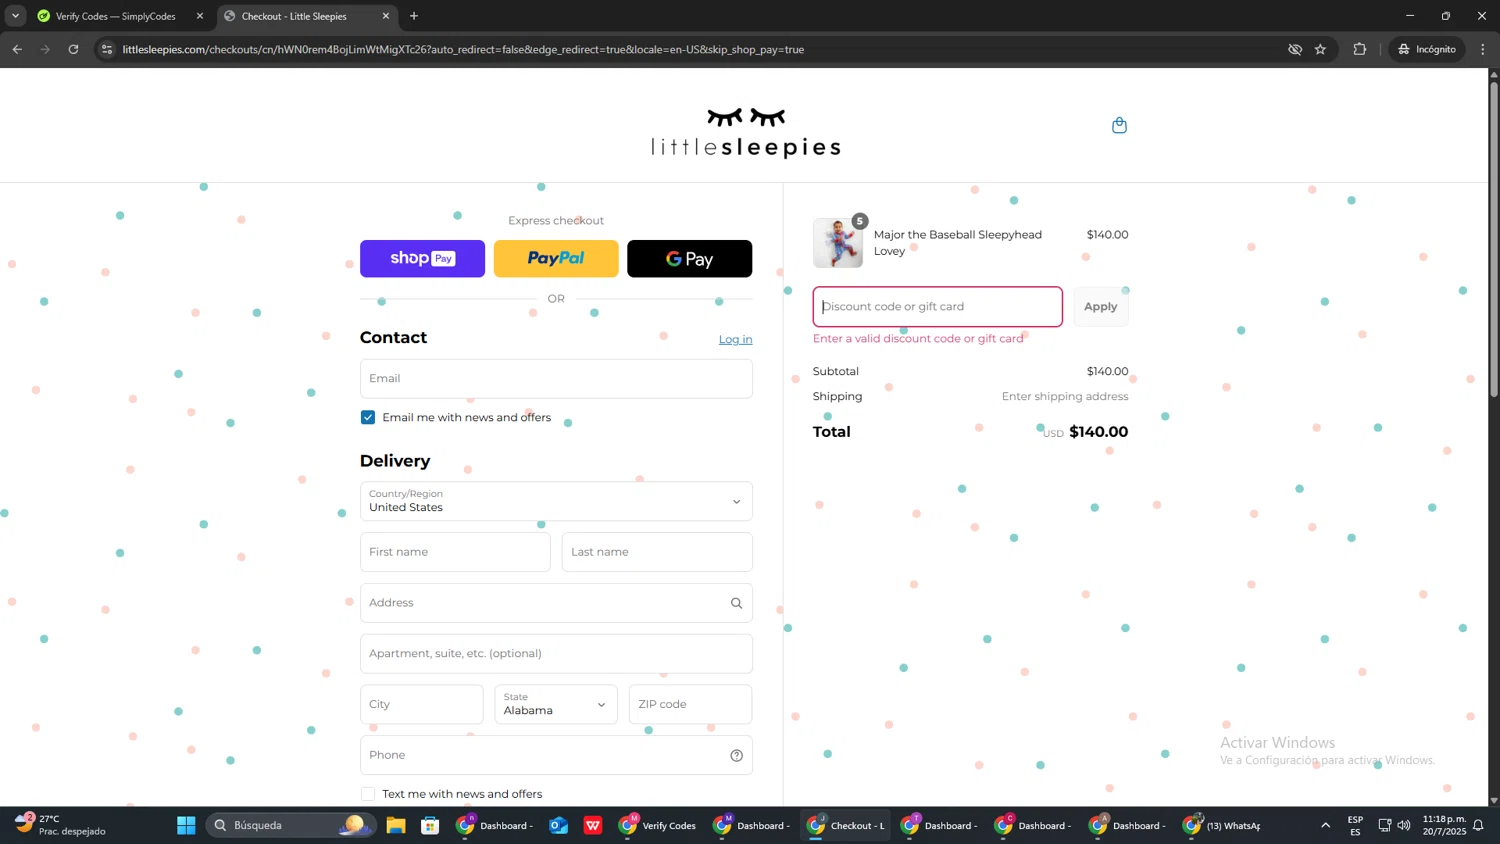Focus the Last name field
The width and height of the screenshot is (1500, 844).
click(656, 552)
